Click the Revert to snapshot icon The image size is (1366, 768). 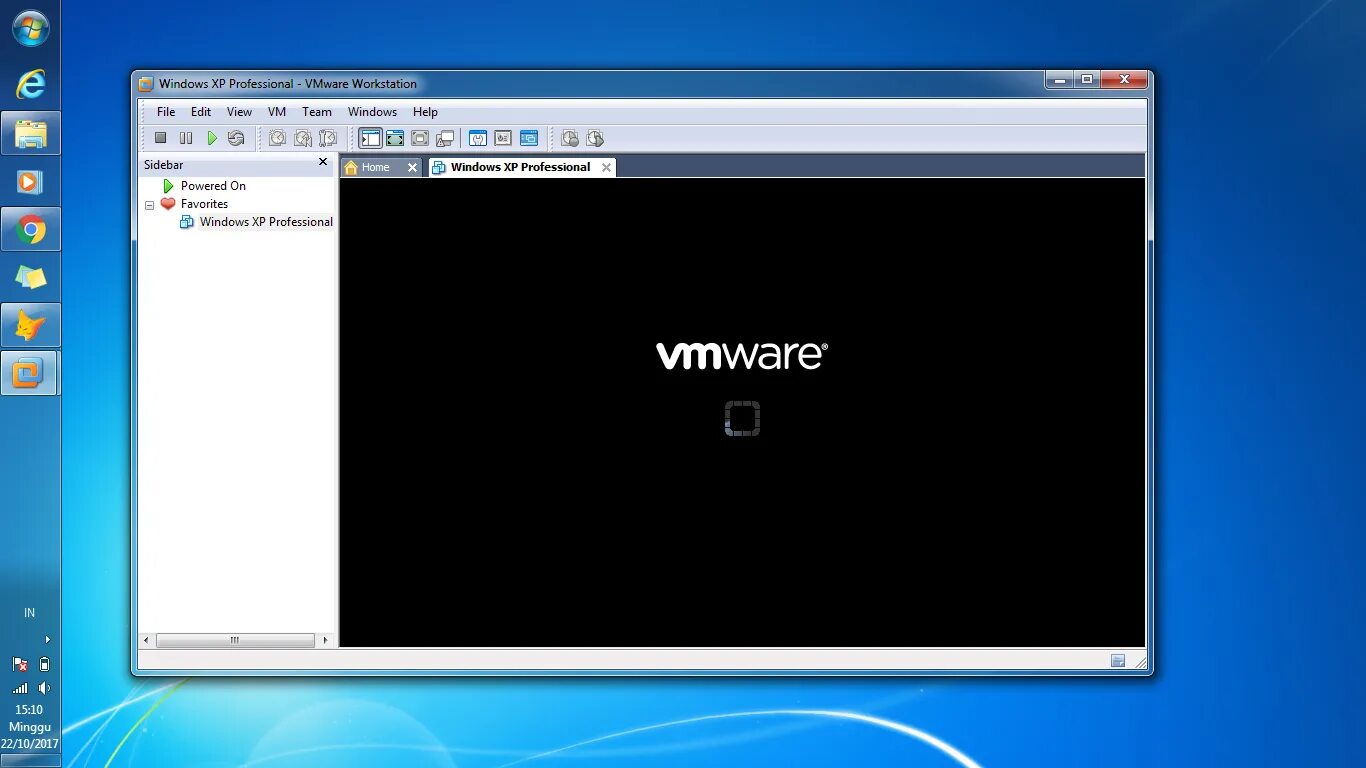tap(303, 138)
